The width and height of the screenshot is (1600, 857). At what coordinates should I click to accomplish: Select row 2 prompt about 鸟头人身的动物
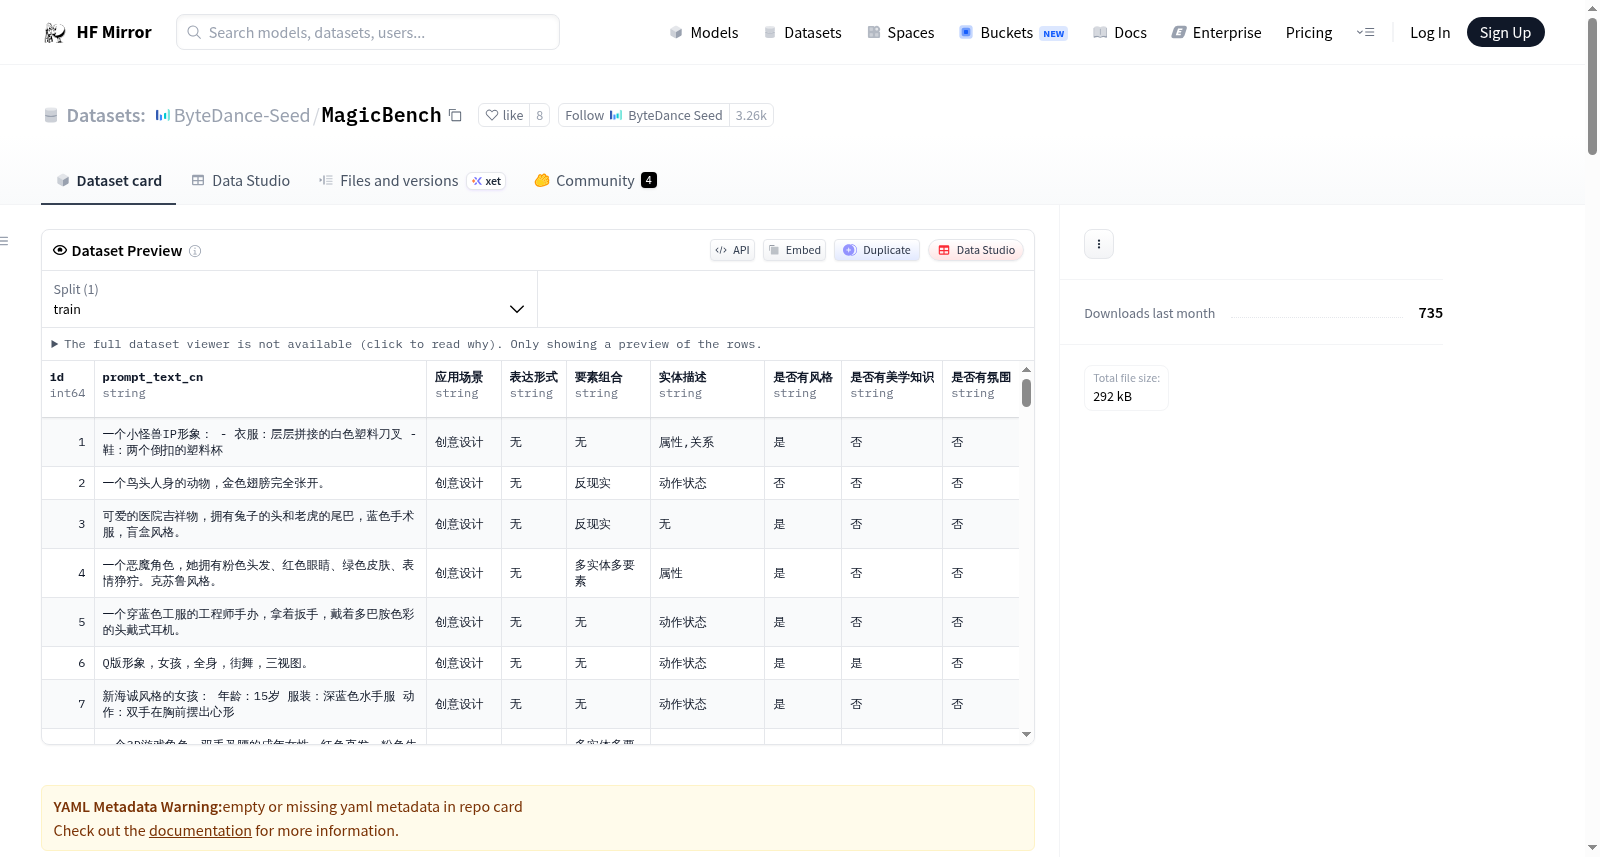click(x=260, y=483)
